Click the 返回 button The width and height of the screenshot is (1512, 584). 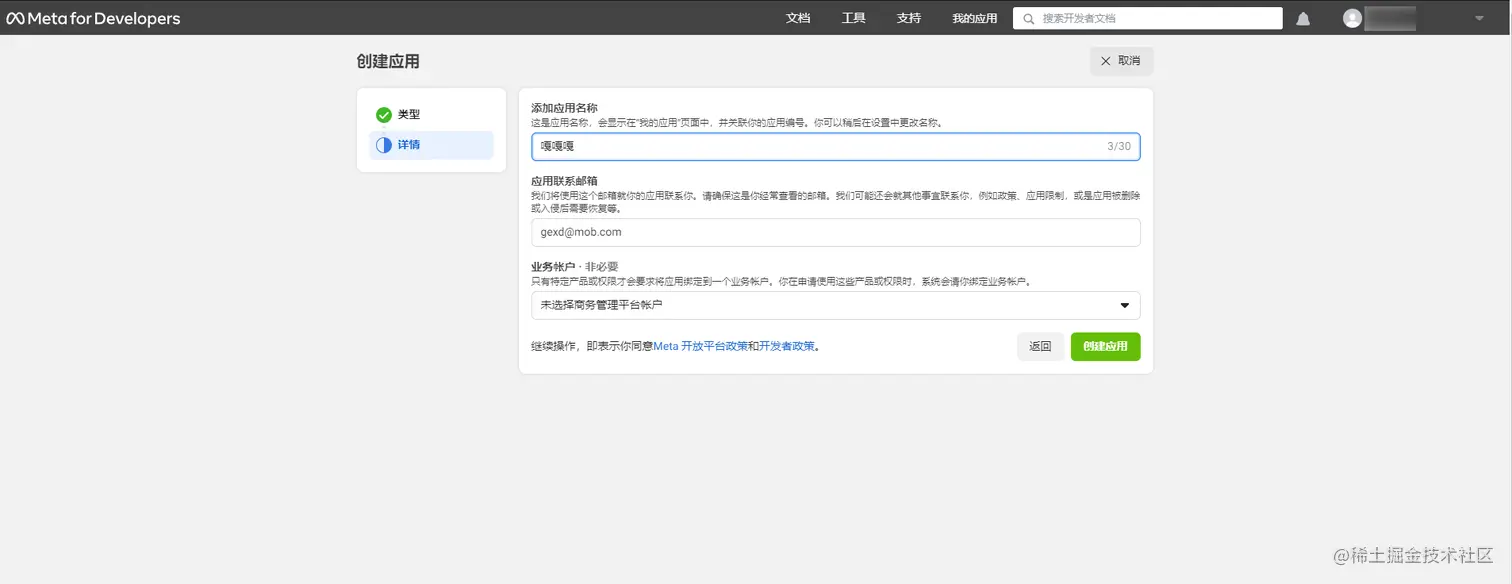point(1040,346)
